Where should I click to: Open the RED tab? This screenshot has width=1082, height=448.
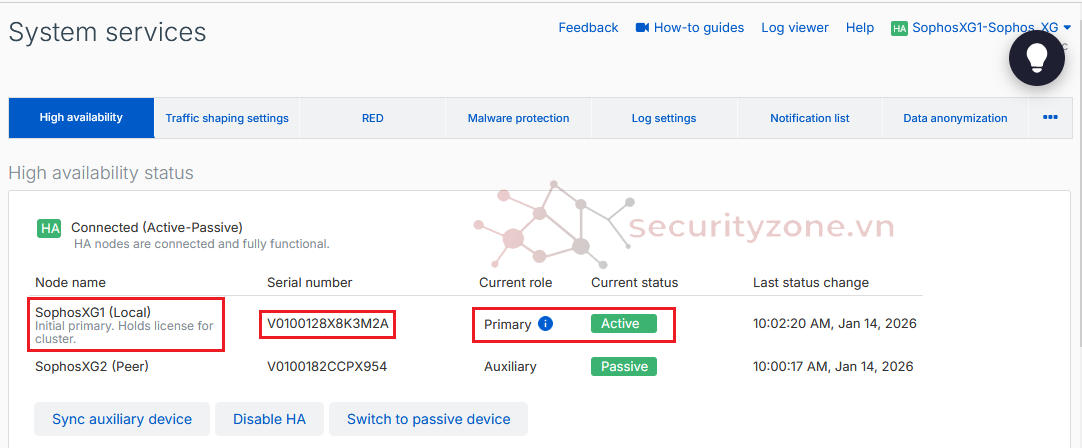372,118
